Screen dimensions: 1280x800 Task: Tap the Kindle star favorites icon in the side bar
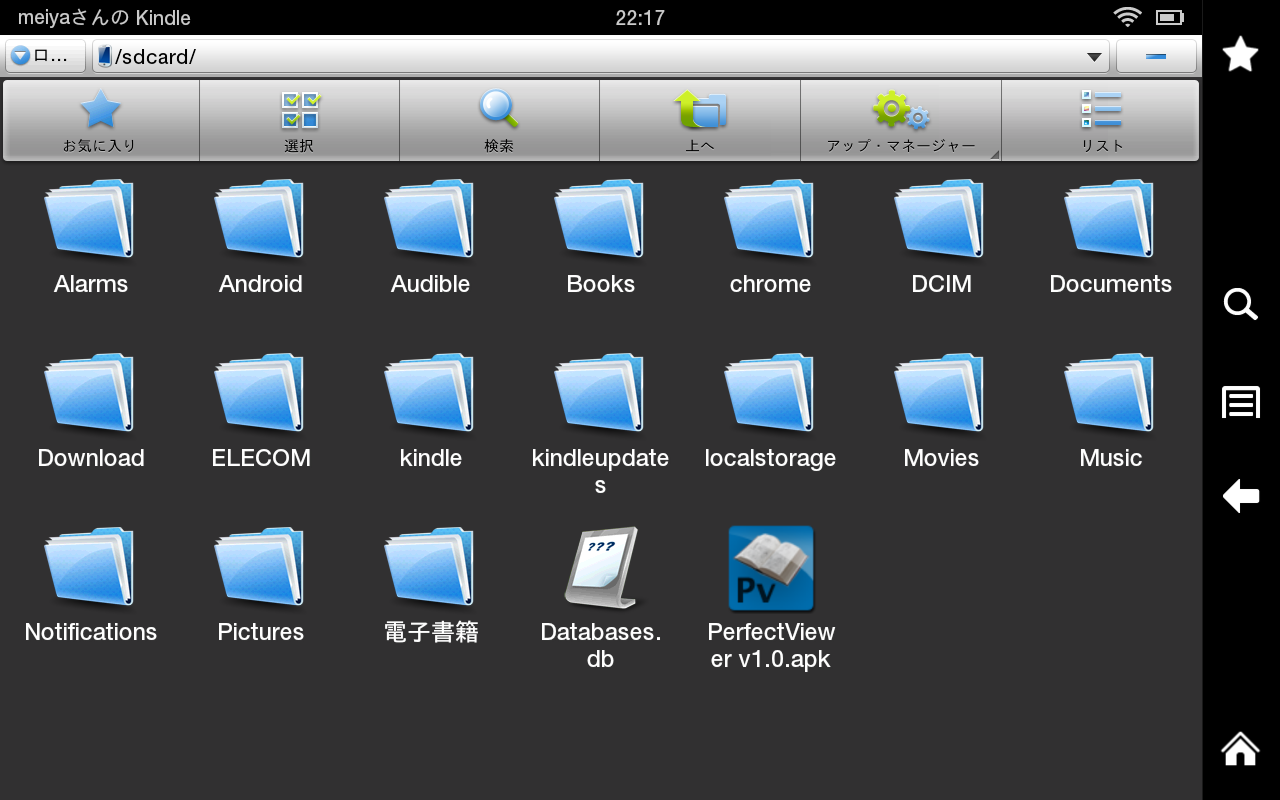[x=1241, y=54]
